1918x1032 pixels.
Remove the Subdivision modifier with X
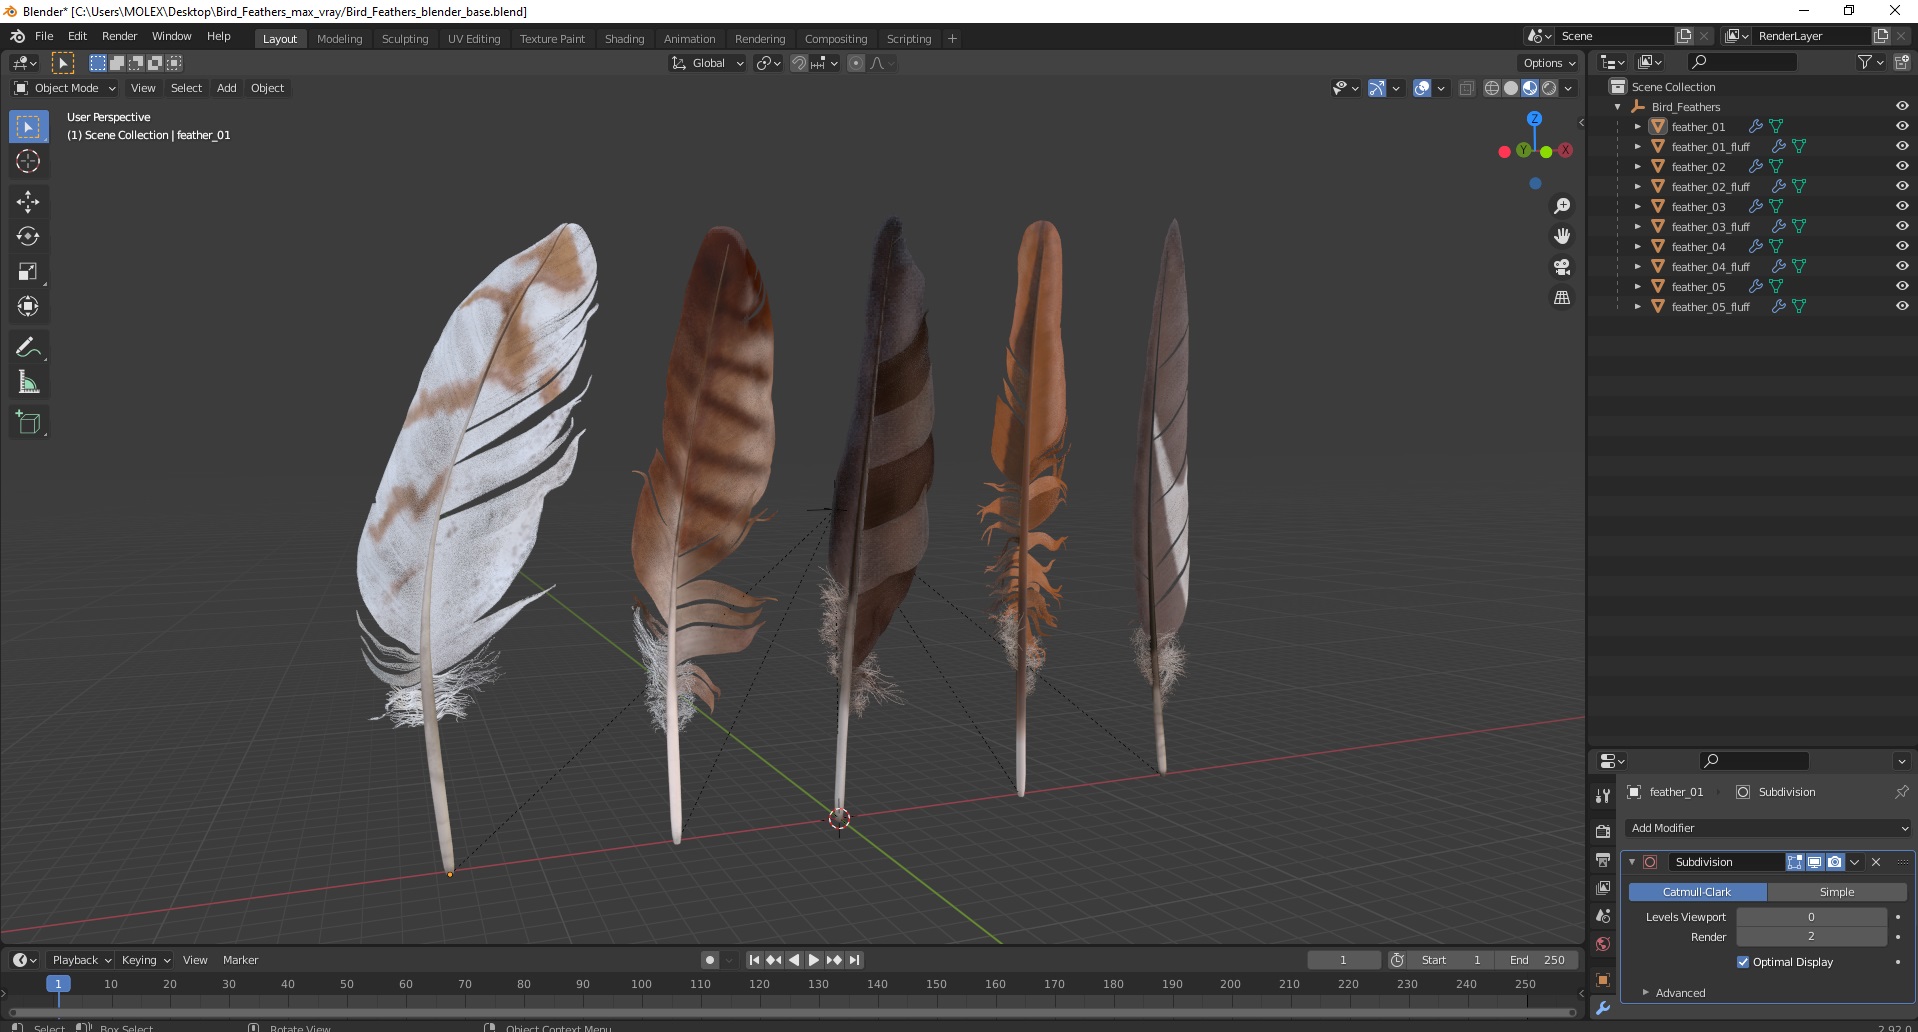1876,862
